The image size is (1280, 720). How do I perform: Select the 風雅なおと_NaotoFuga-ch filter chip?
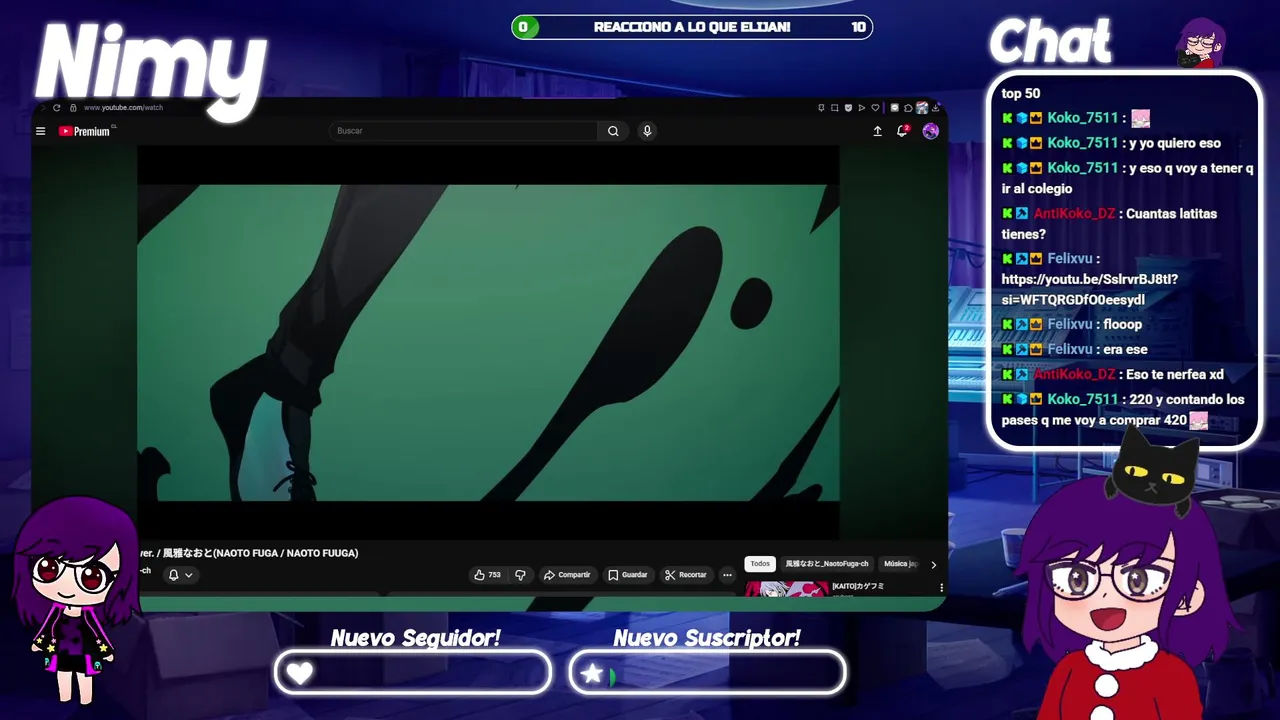tap(827, 564)
